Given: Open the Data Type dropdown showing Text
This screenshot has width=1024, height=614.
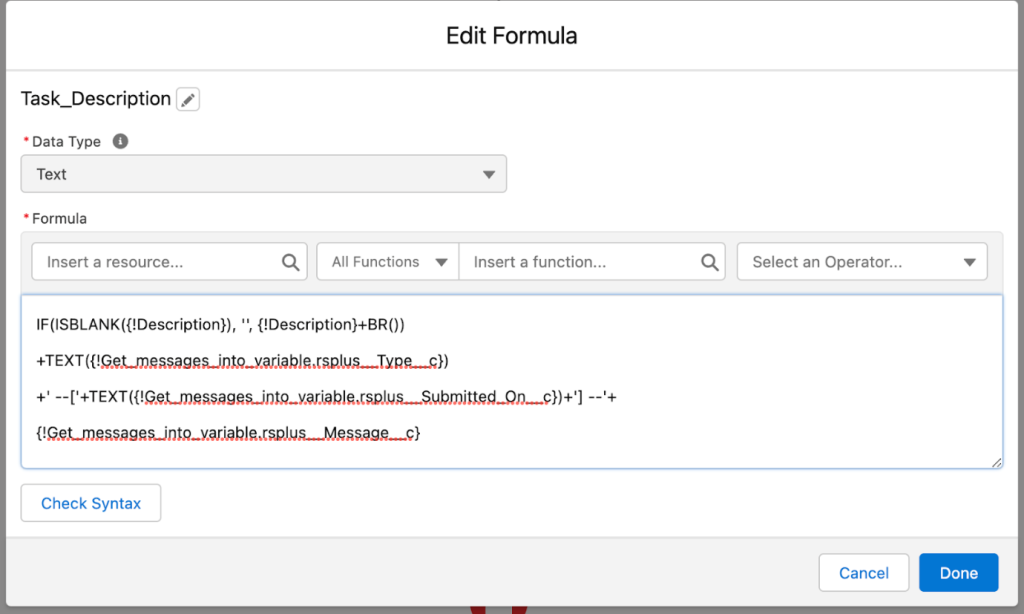Looking at the screenshot, I should (x=263, y=174).
